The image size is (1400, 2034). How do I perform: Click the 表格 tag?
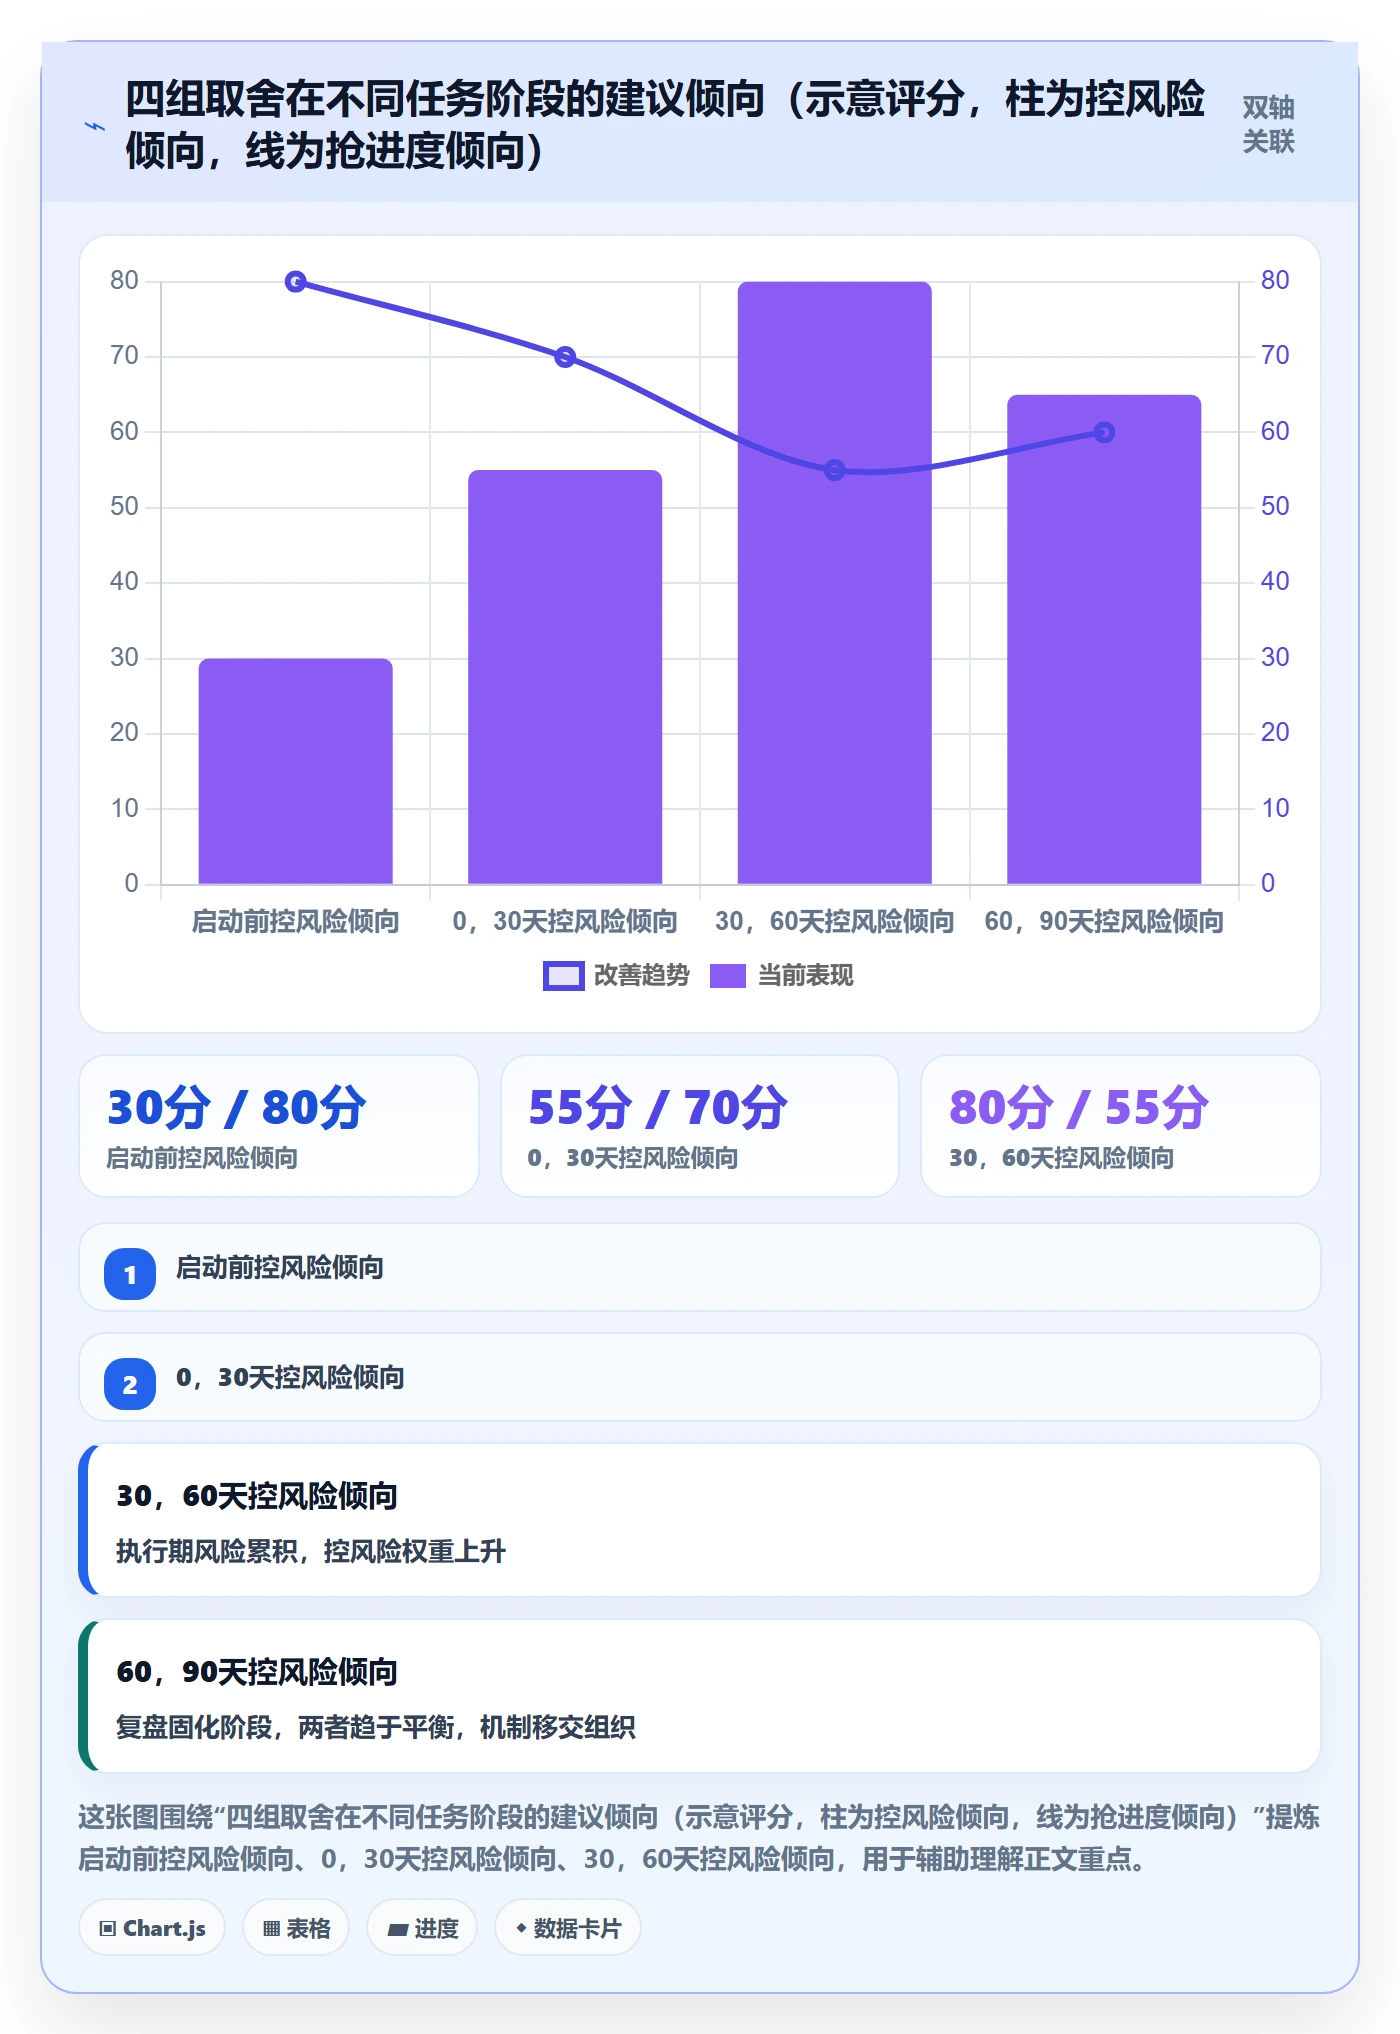[296, 1928]
